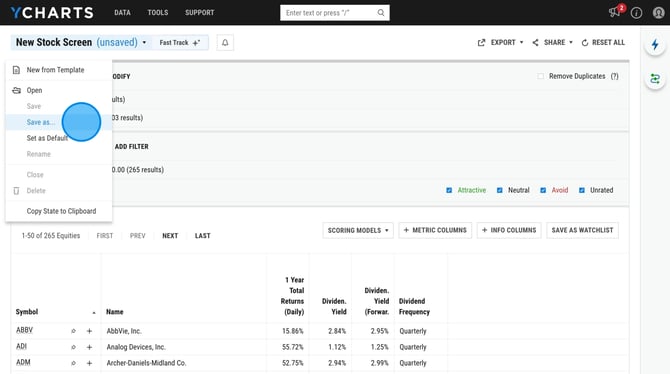Go to NEXT page of results
This screenshot has height=374, width=670.
point(170,236)
